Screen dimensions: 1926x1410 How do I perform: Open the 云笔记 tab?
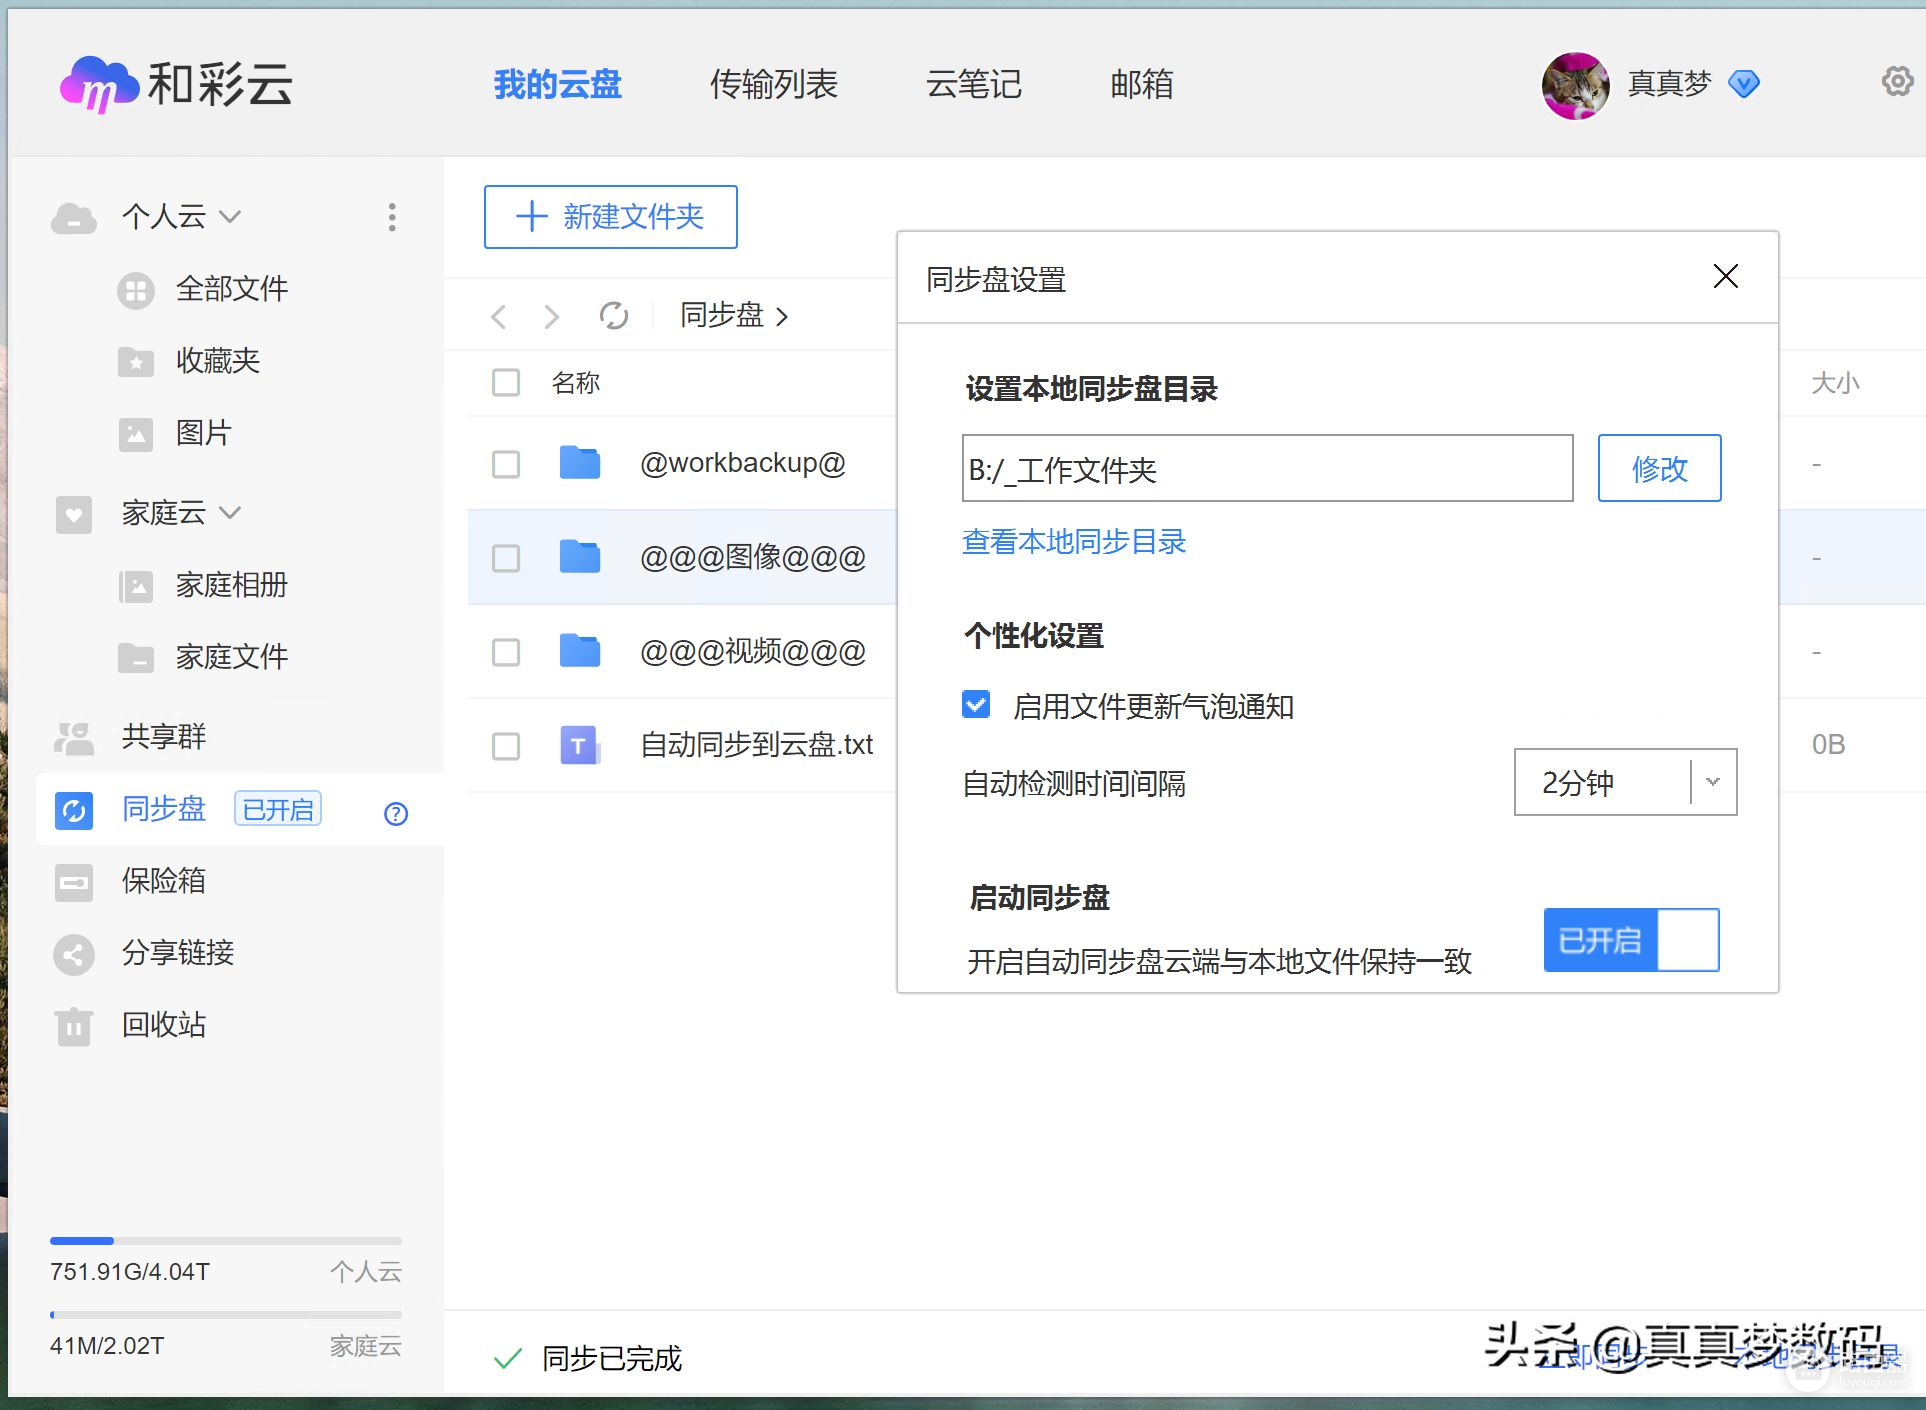973,84
